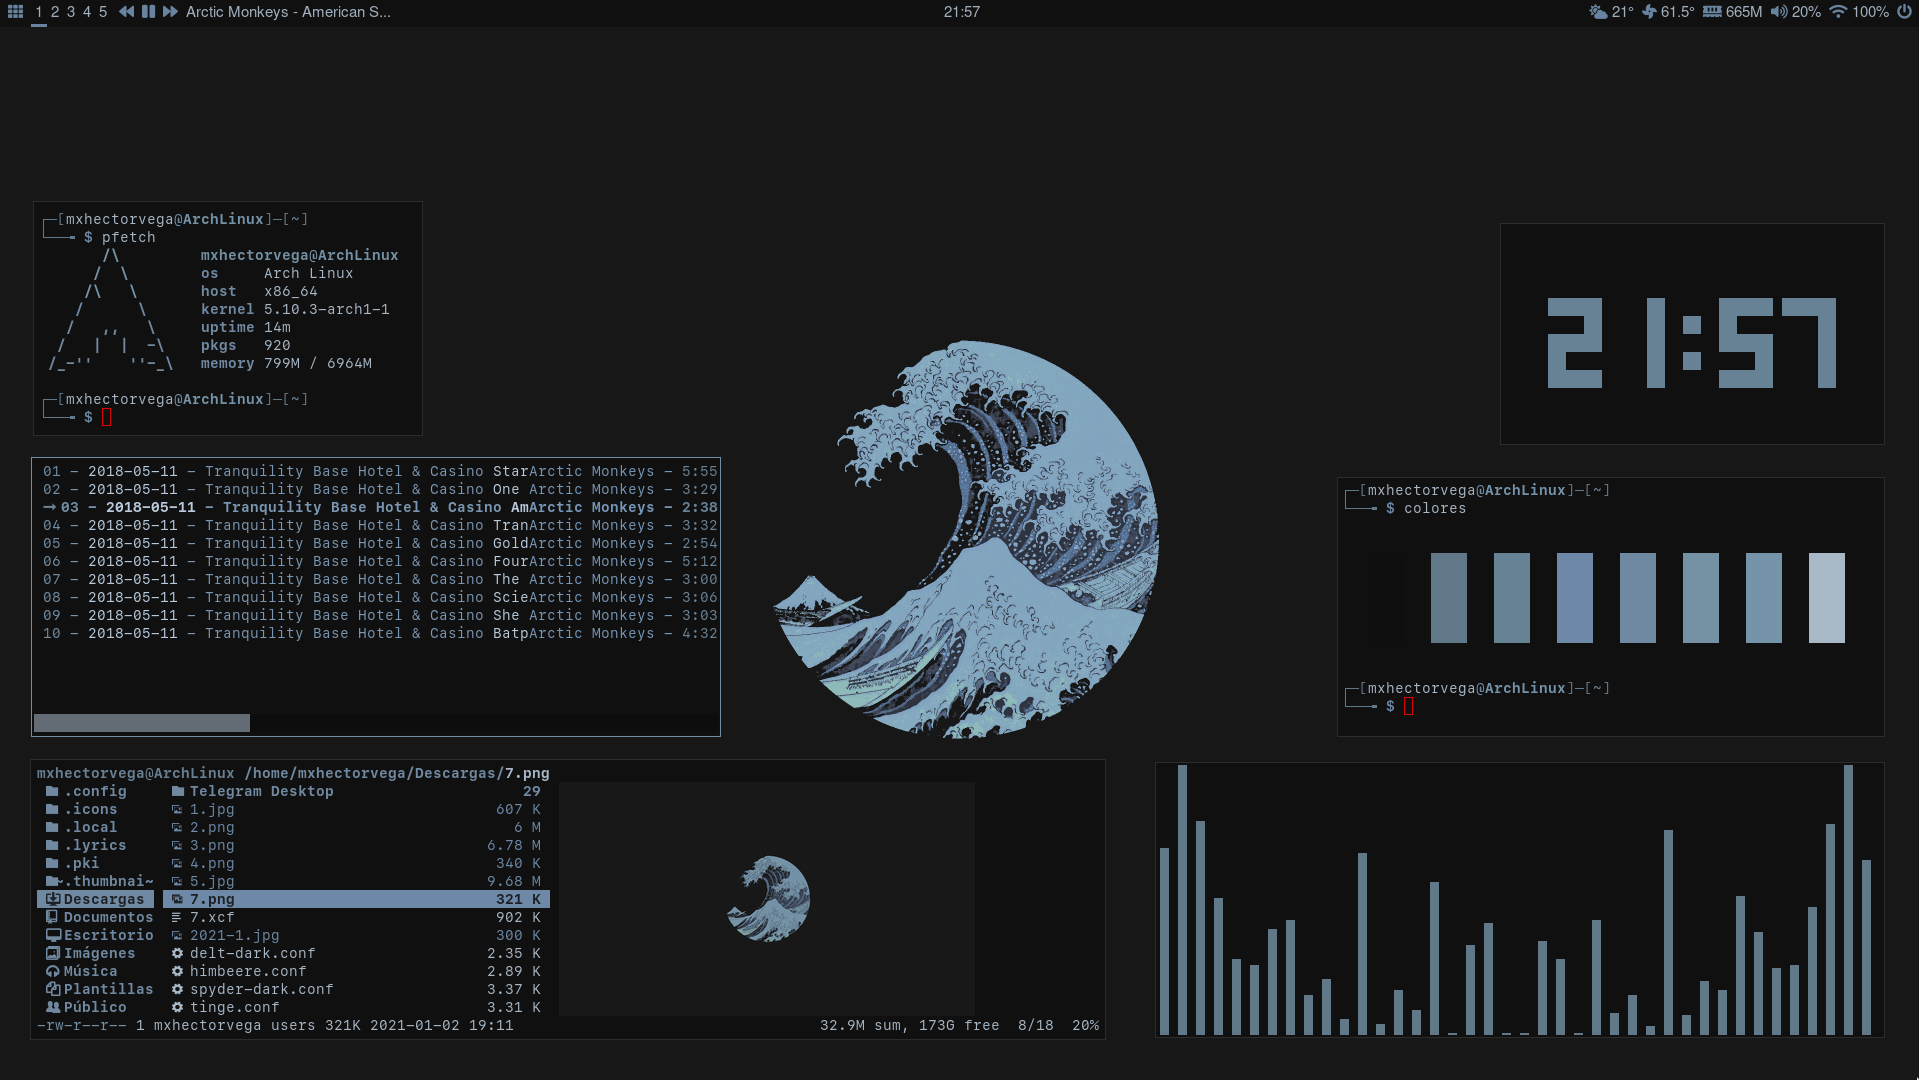1919x1080 pixels.
Task: Click the volume speaker icon
Action: (x=1778, y=12)
